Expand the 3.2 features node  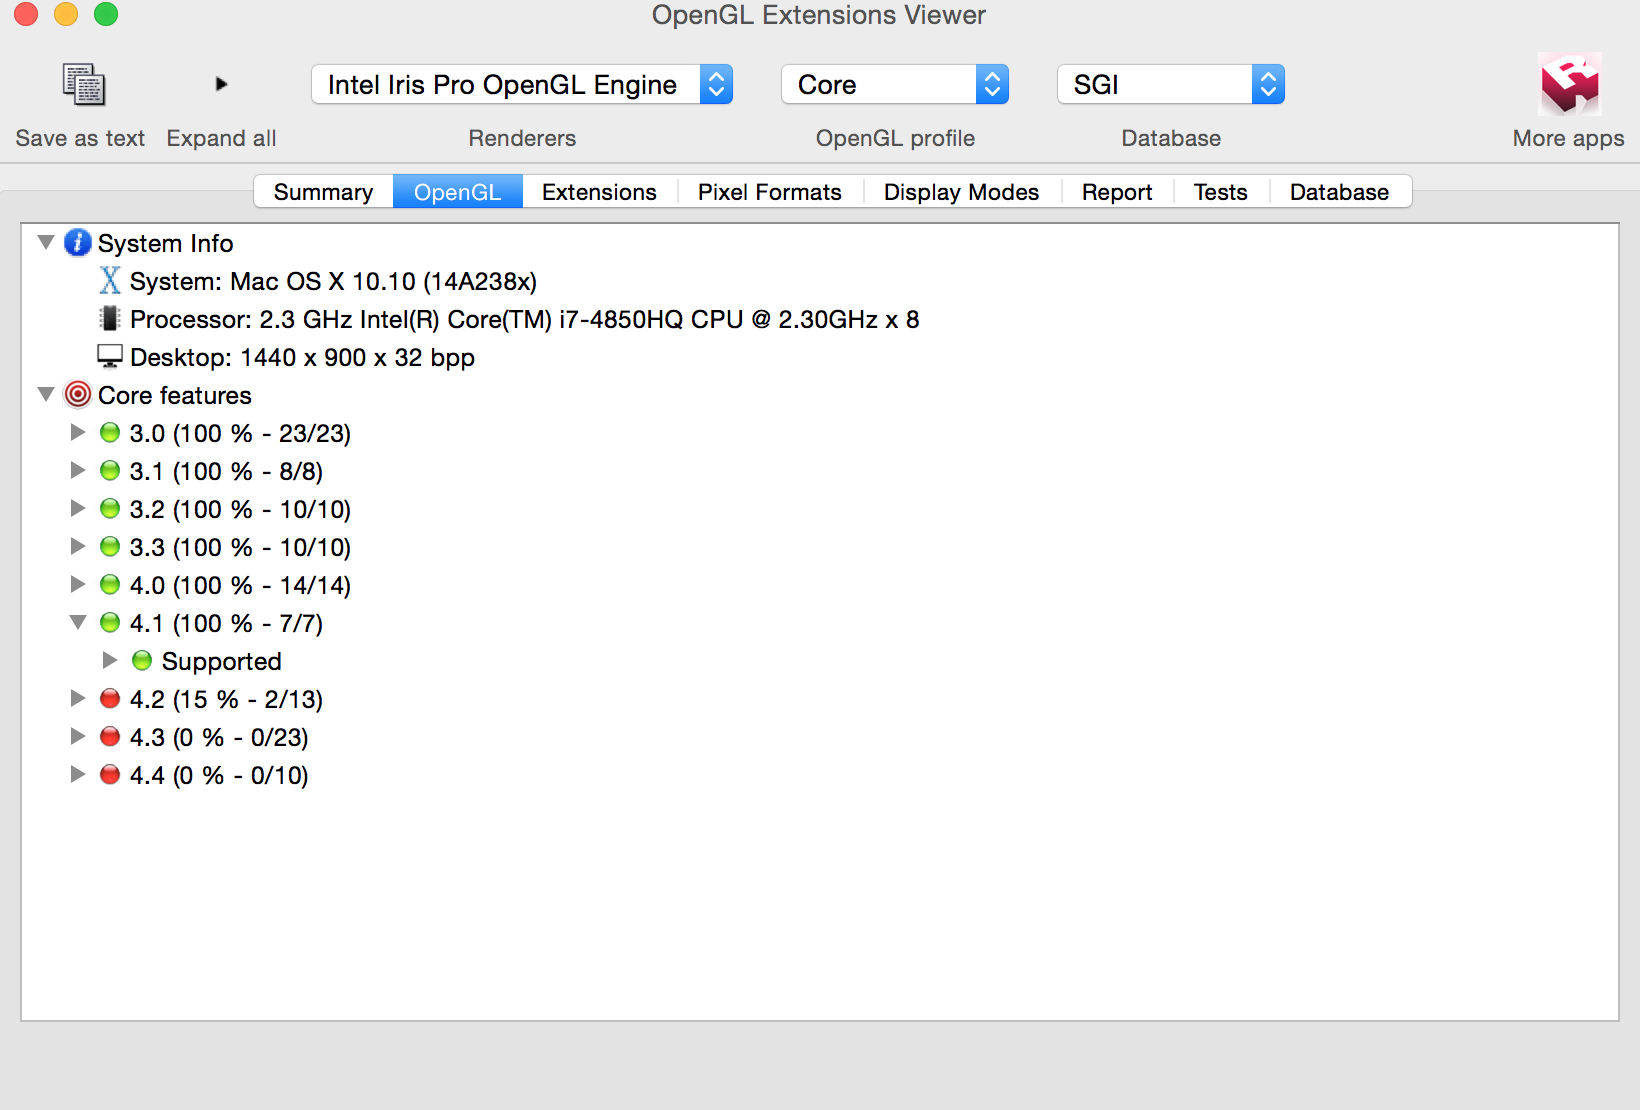tap(78, 509)
